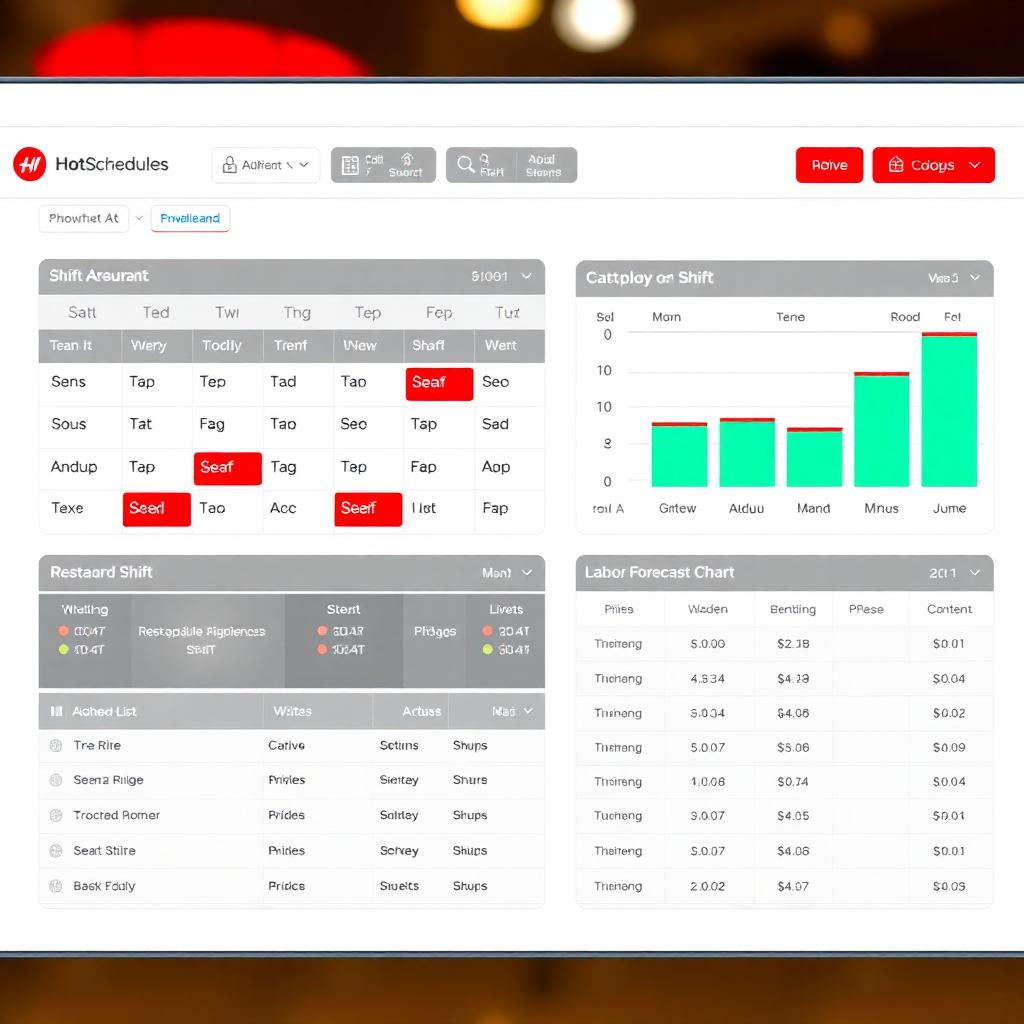Click the magnifier search icon
This screenshot has height=1024, width=1024.
point(465,164)
